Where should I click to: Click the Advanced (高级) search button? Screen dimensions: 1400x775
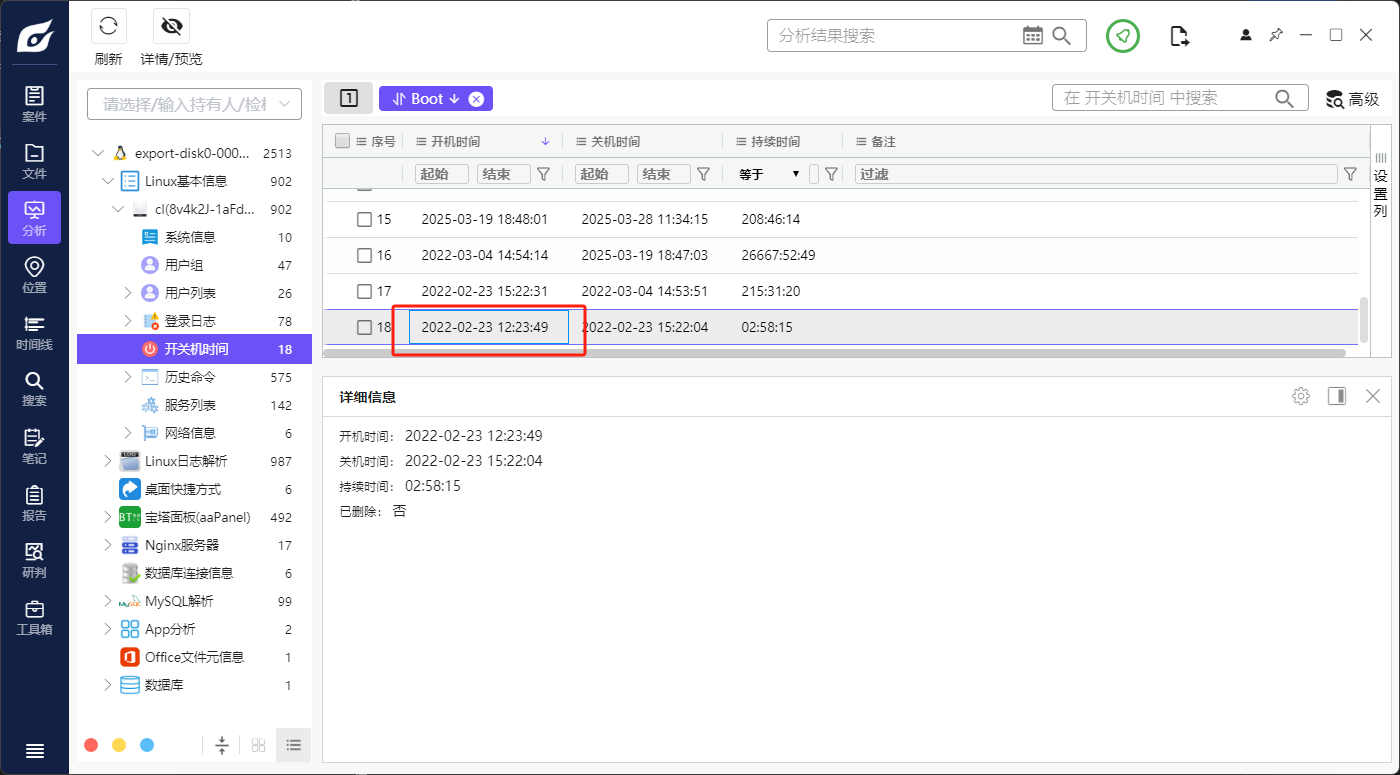(x=1352, y=99)
